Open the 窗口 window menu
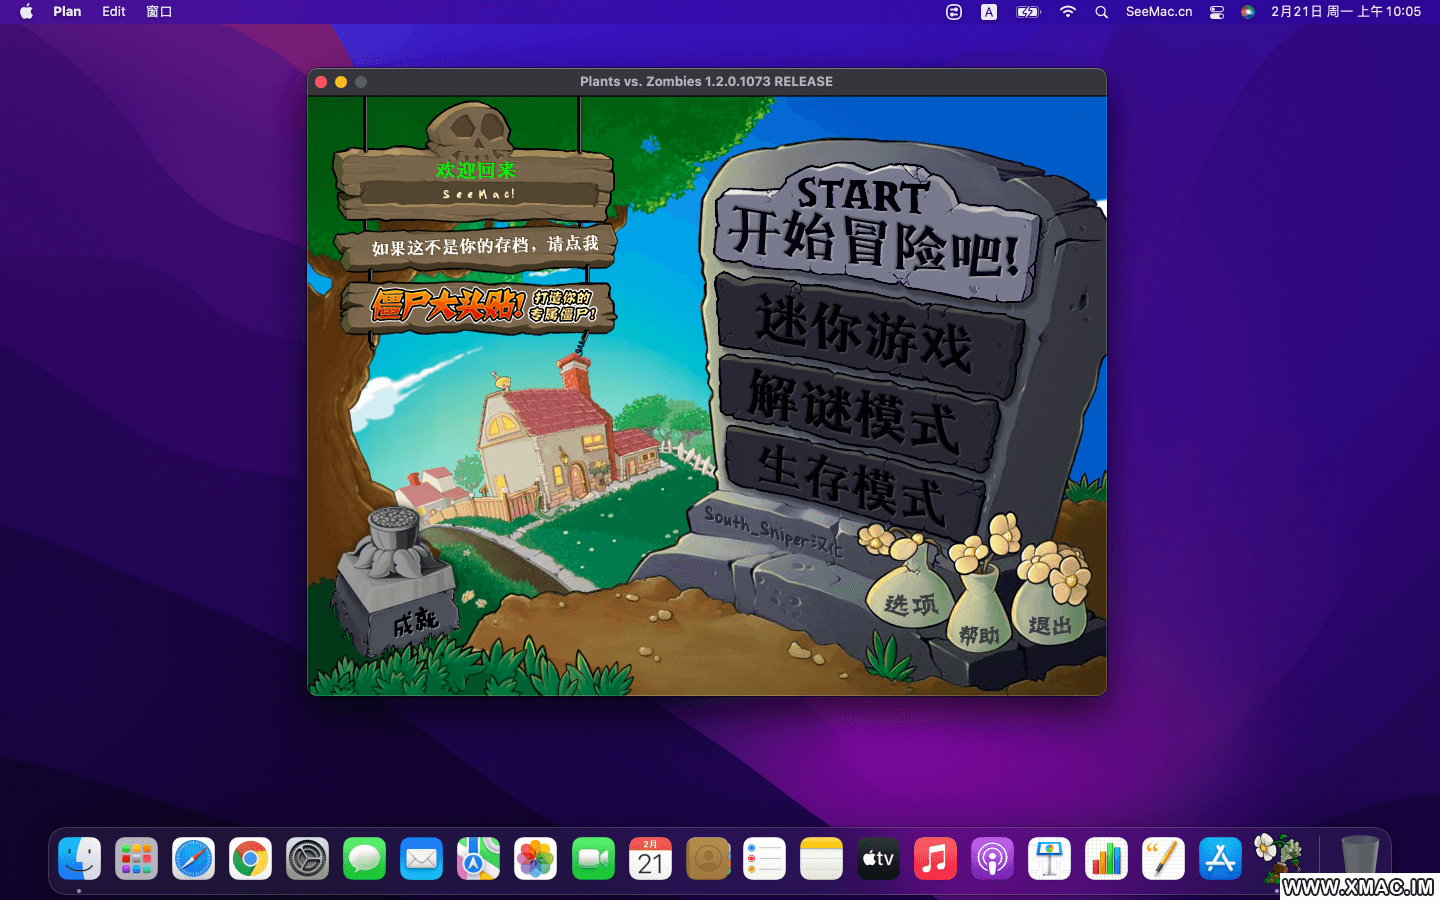1440x900 pixels. click(x=159, y=12)
